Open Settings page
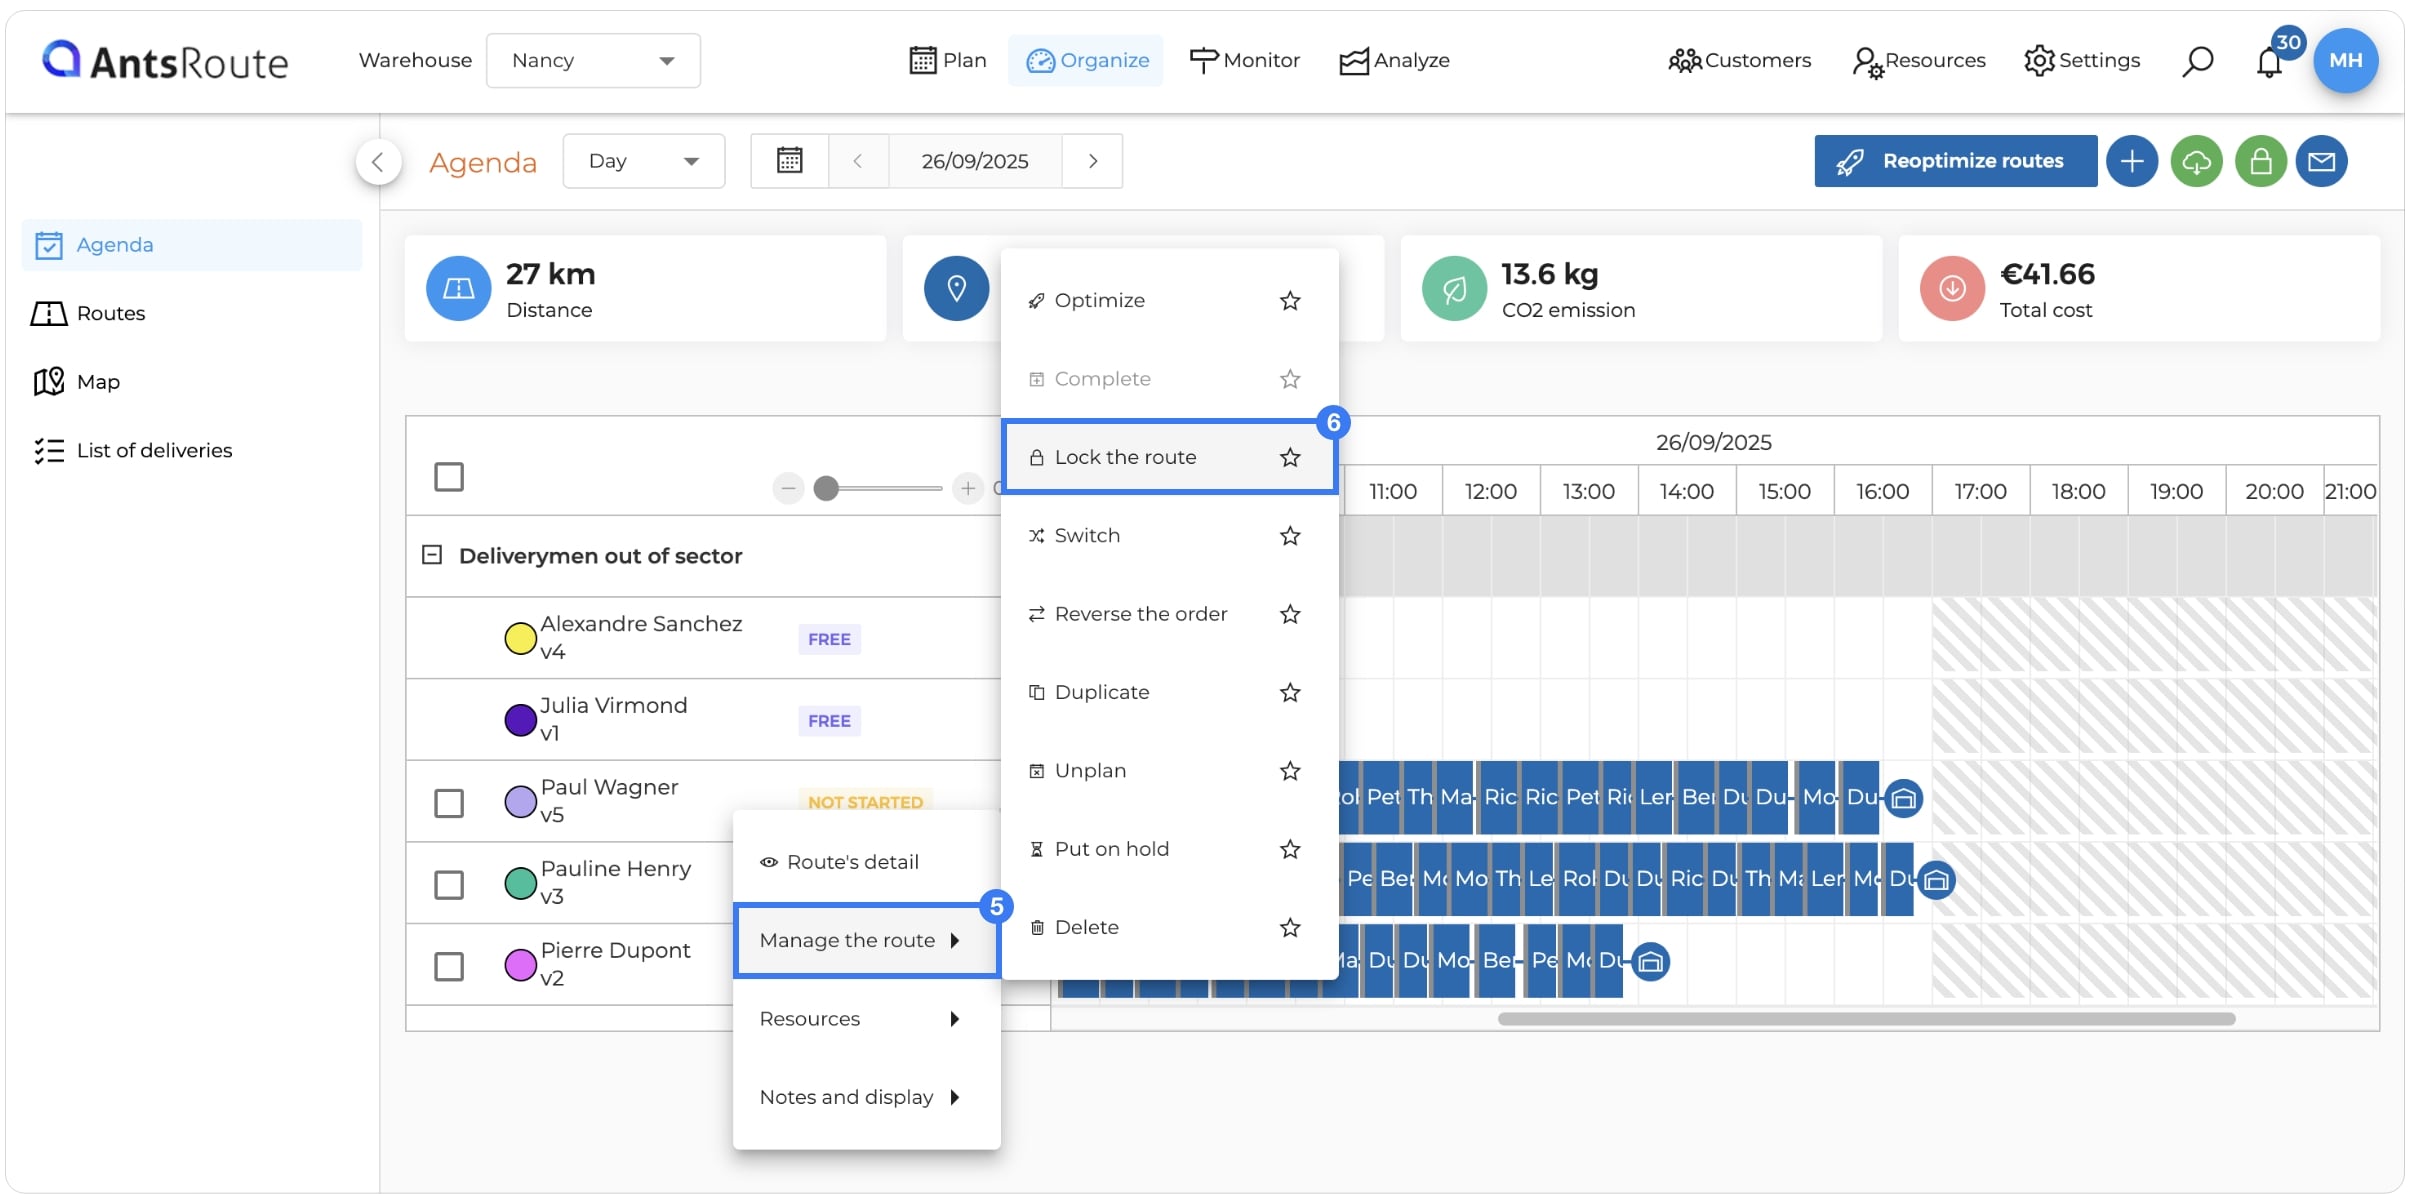 (x=2082, y=60)
